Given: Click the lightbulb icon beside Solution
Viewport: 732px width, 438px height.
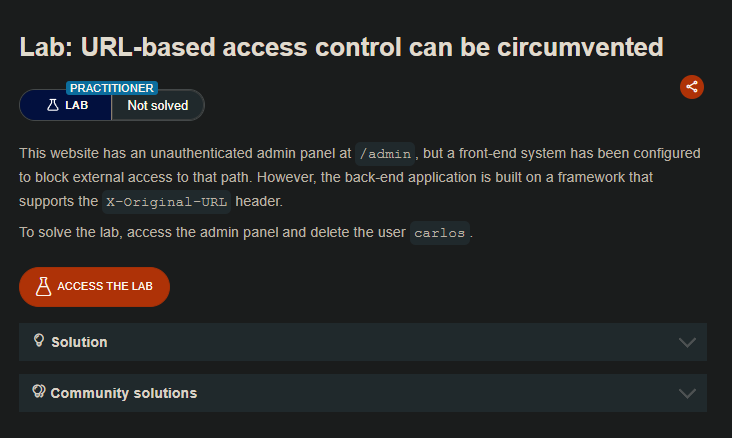Looking at the screenshot, I should pyautogui.click(x=39, y=341).
